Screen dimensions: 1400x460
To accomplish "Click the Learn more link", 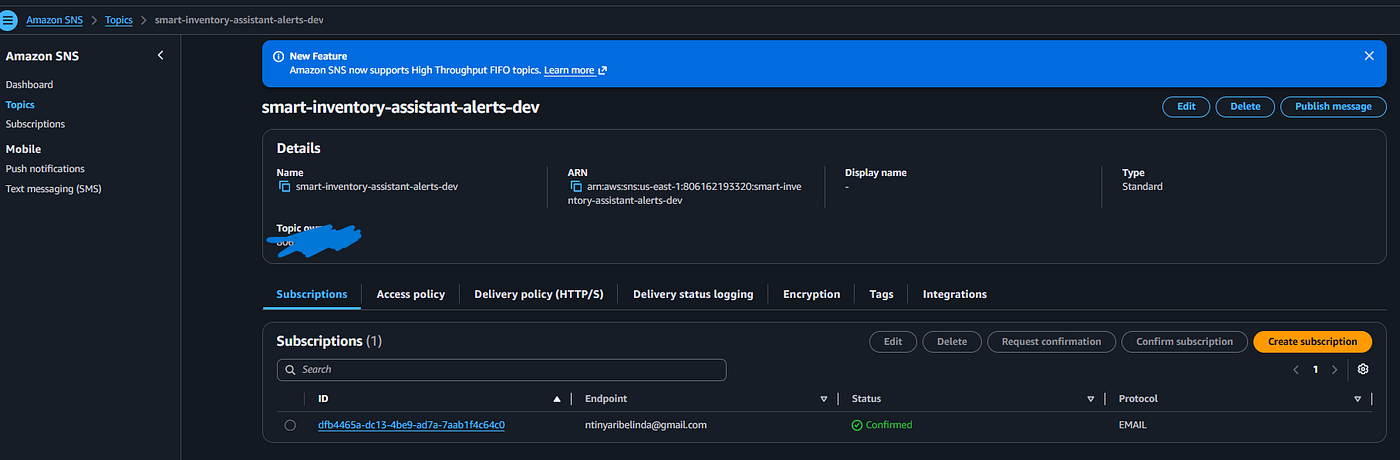I will tap(575, 71).
